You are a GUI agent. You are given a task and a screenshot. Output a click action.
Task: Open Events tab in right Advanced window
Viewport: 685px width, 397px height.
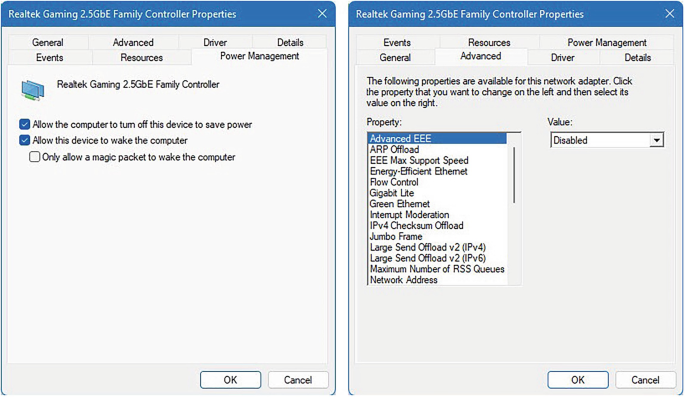click(397, 42)
